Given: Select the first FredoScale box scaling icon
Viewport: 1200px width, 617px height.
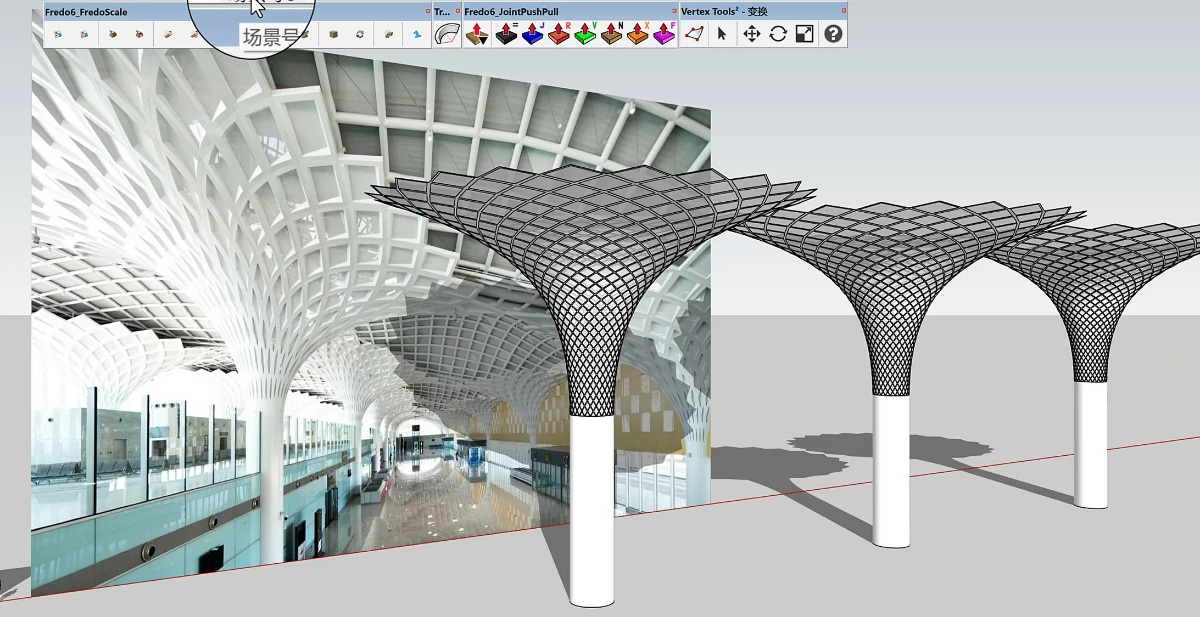Looking at the screenshot, I should coord(58,34).
